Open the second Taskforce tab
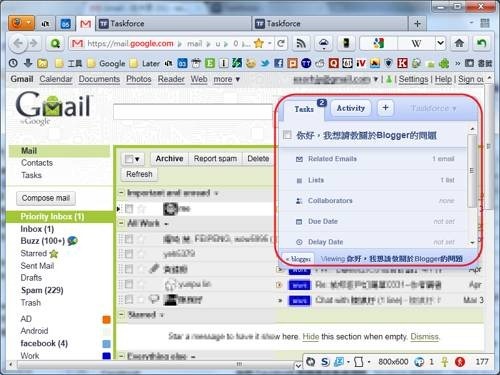The height and width of the screenshot is (375, 500). pos(330,24)
